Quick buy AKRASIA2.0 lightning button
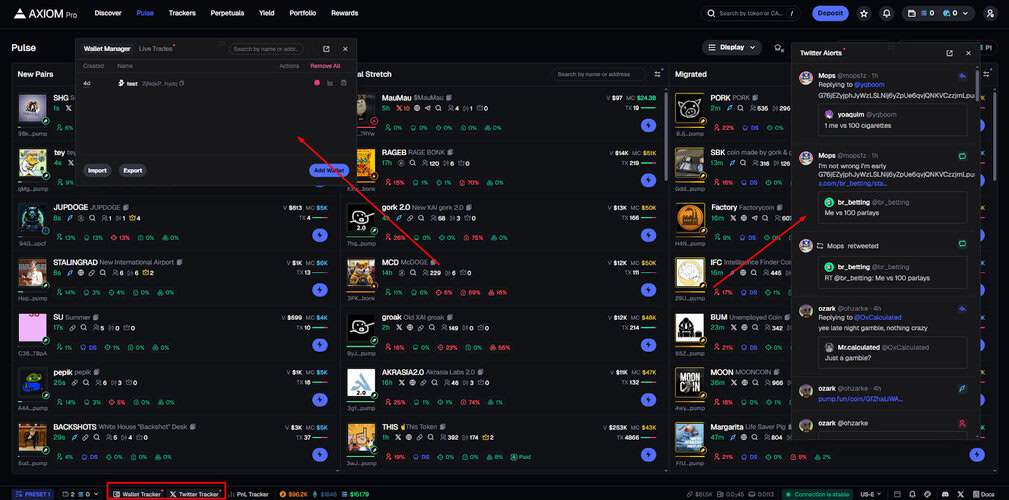Screen dimensions: 1009x500 [x=648, y=400]
